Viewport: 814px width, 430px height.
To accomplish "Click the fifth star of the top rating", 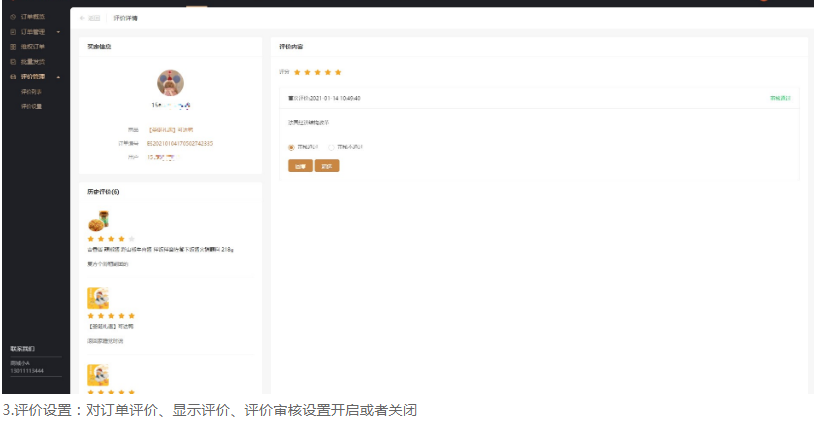I will tap(338, 72).
